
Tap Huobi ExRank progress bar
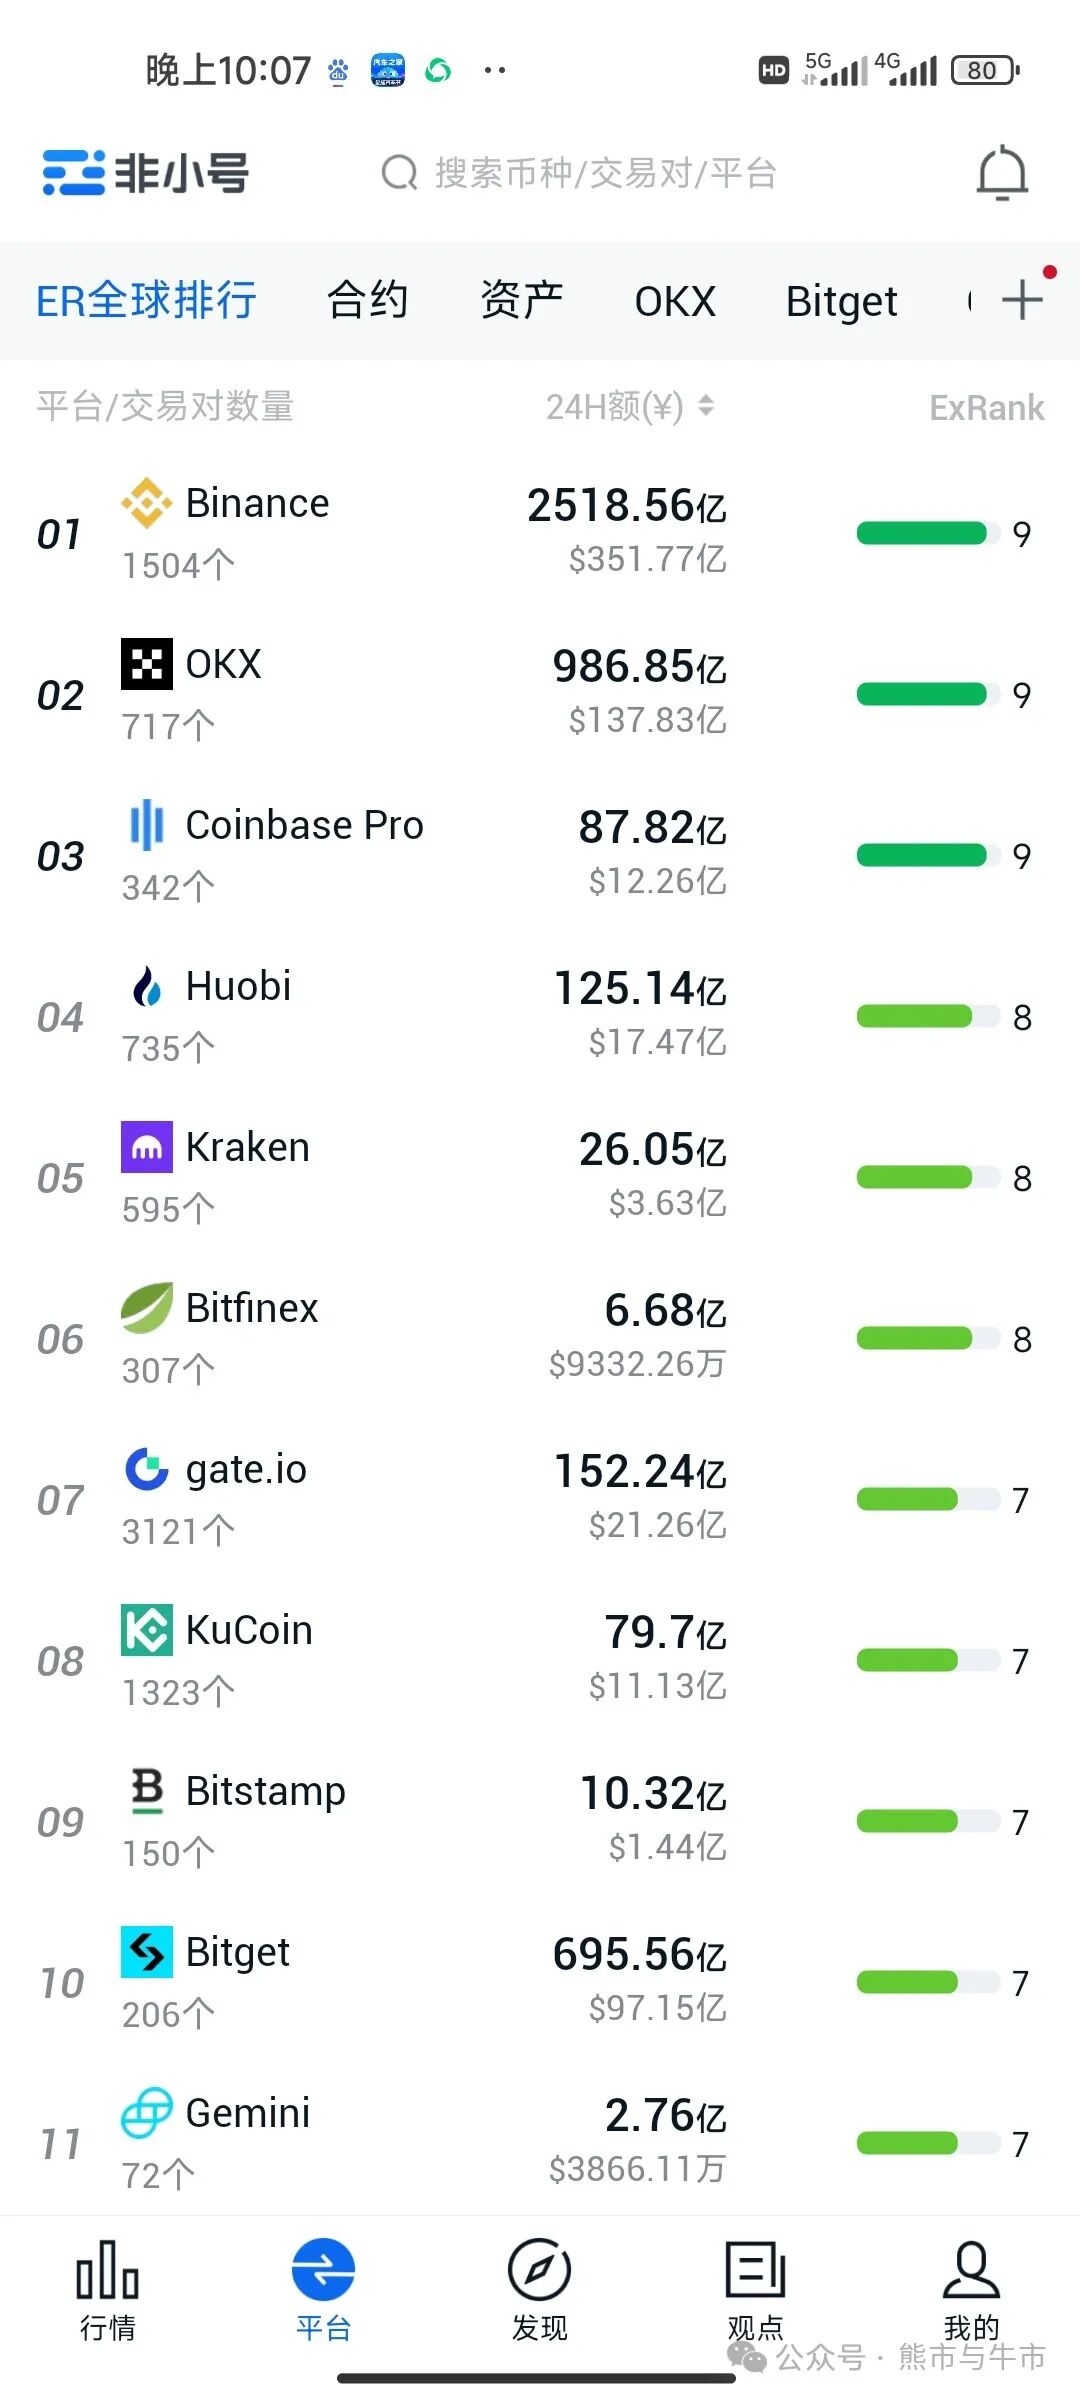pos(928,1017)
